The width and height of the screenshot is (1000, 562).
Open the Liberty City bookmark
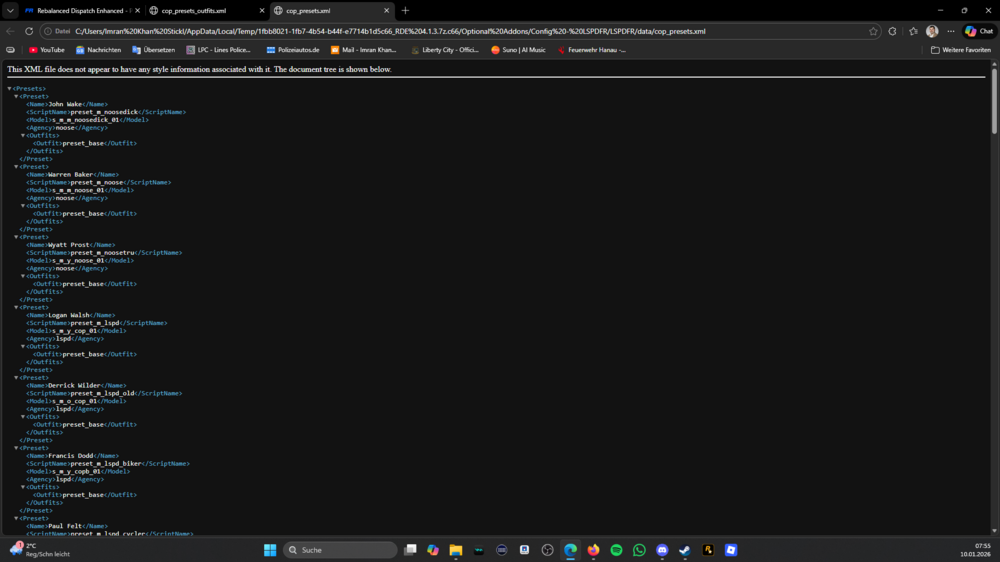445,50
